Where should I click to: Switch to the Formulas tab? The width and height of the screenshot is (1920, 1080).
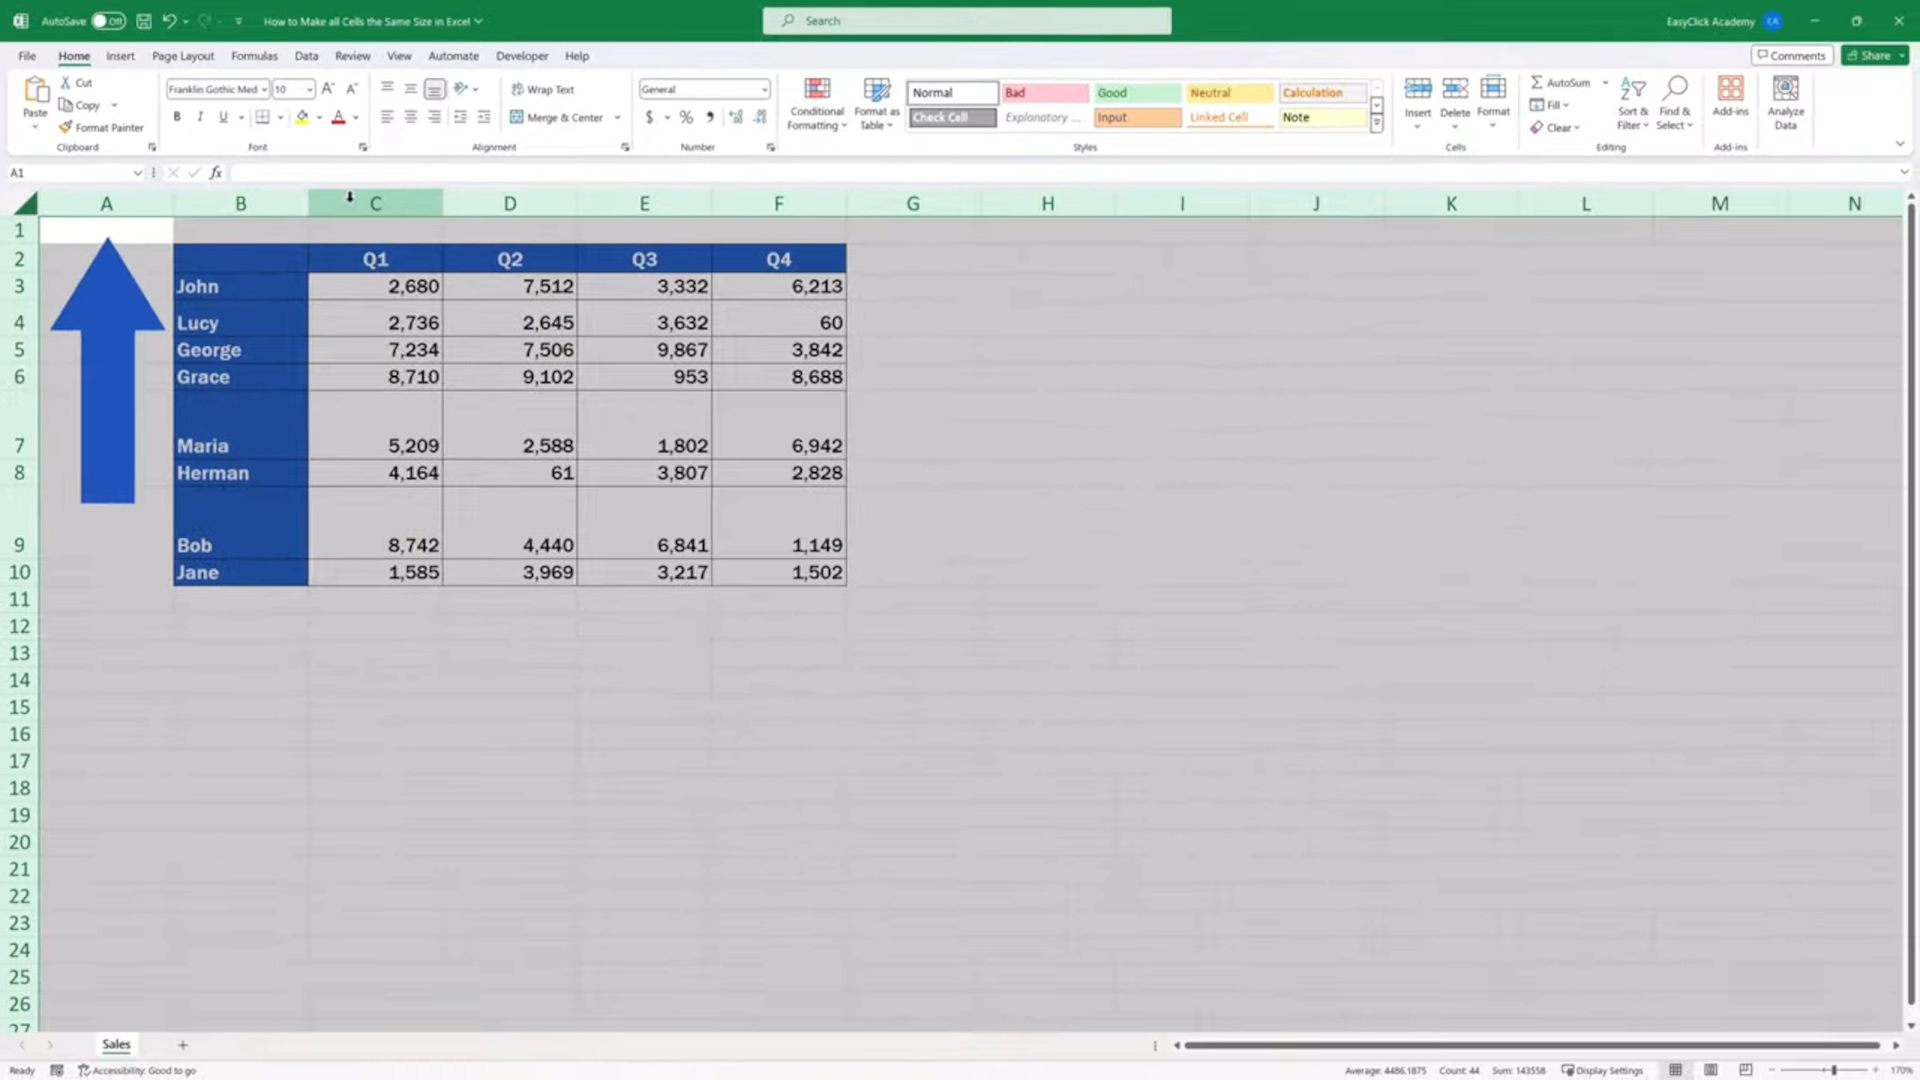[x=254, y=56]
